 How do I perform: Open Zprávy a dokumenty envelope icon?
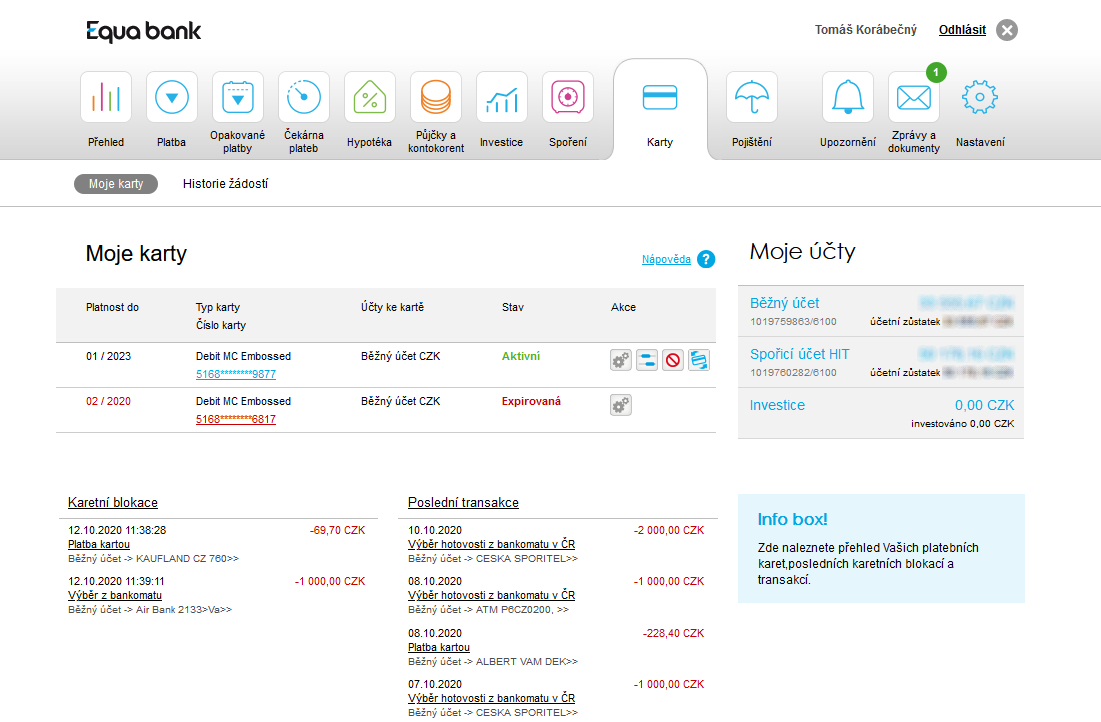point(913,98)
